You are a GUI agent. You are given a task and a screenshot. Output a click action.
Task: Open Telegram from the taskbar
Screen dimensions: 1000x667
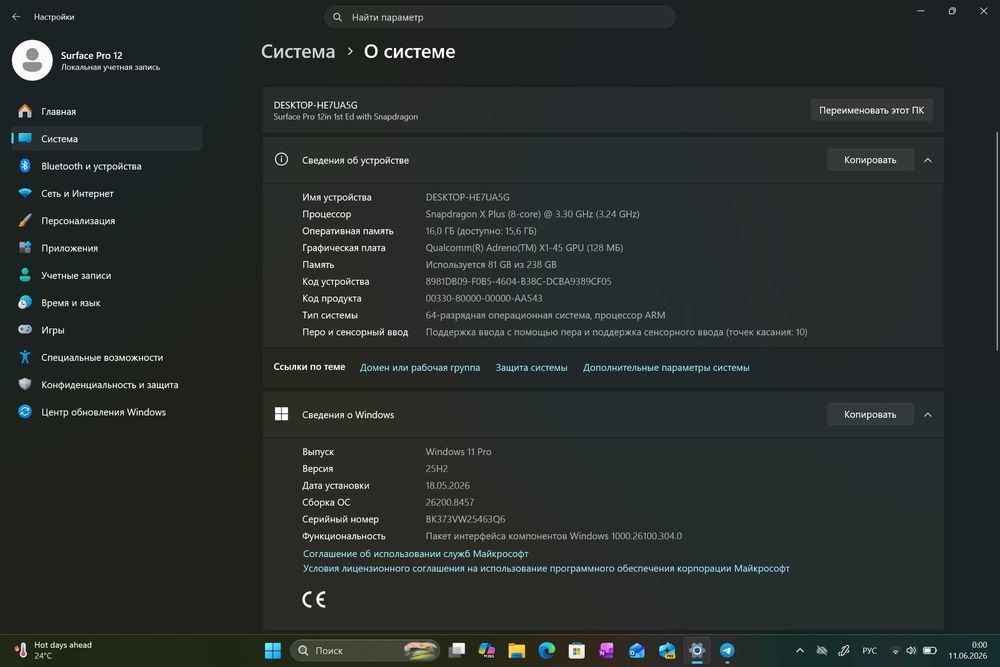[727, 650]
